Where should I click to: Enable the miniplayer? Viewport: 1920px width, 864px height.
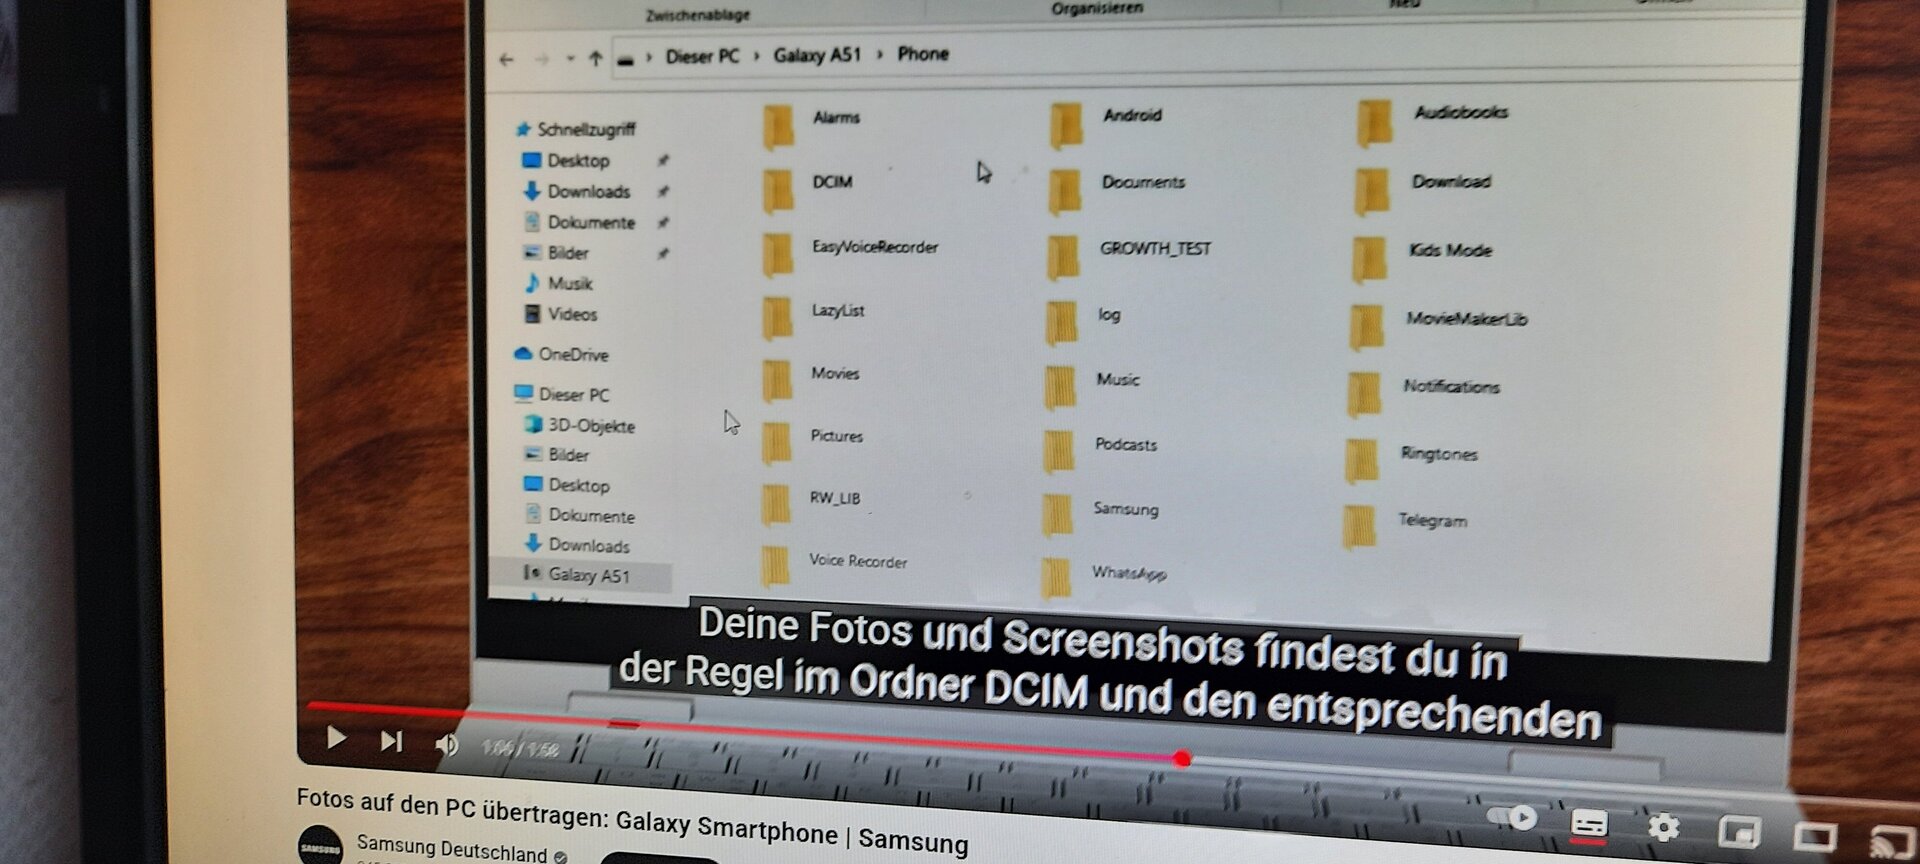pyautogui.click(x=1739, y=832)
